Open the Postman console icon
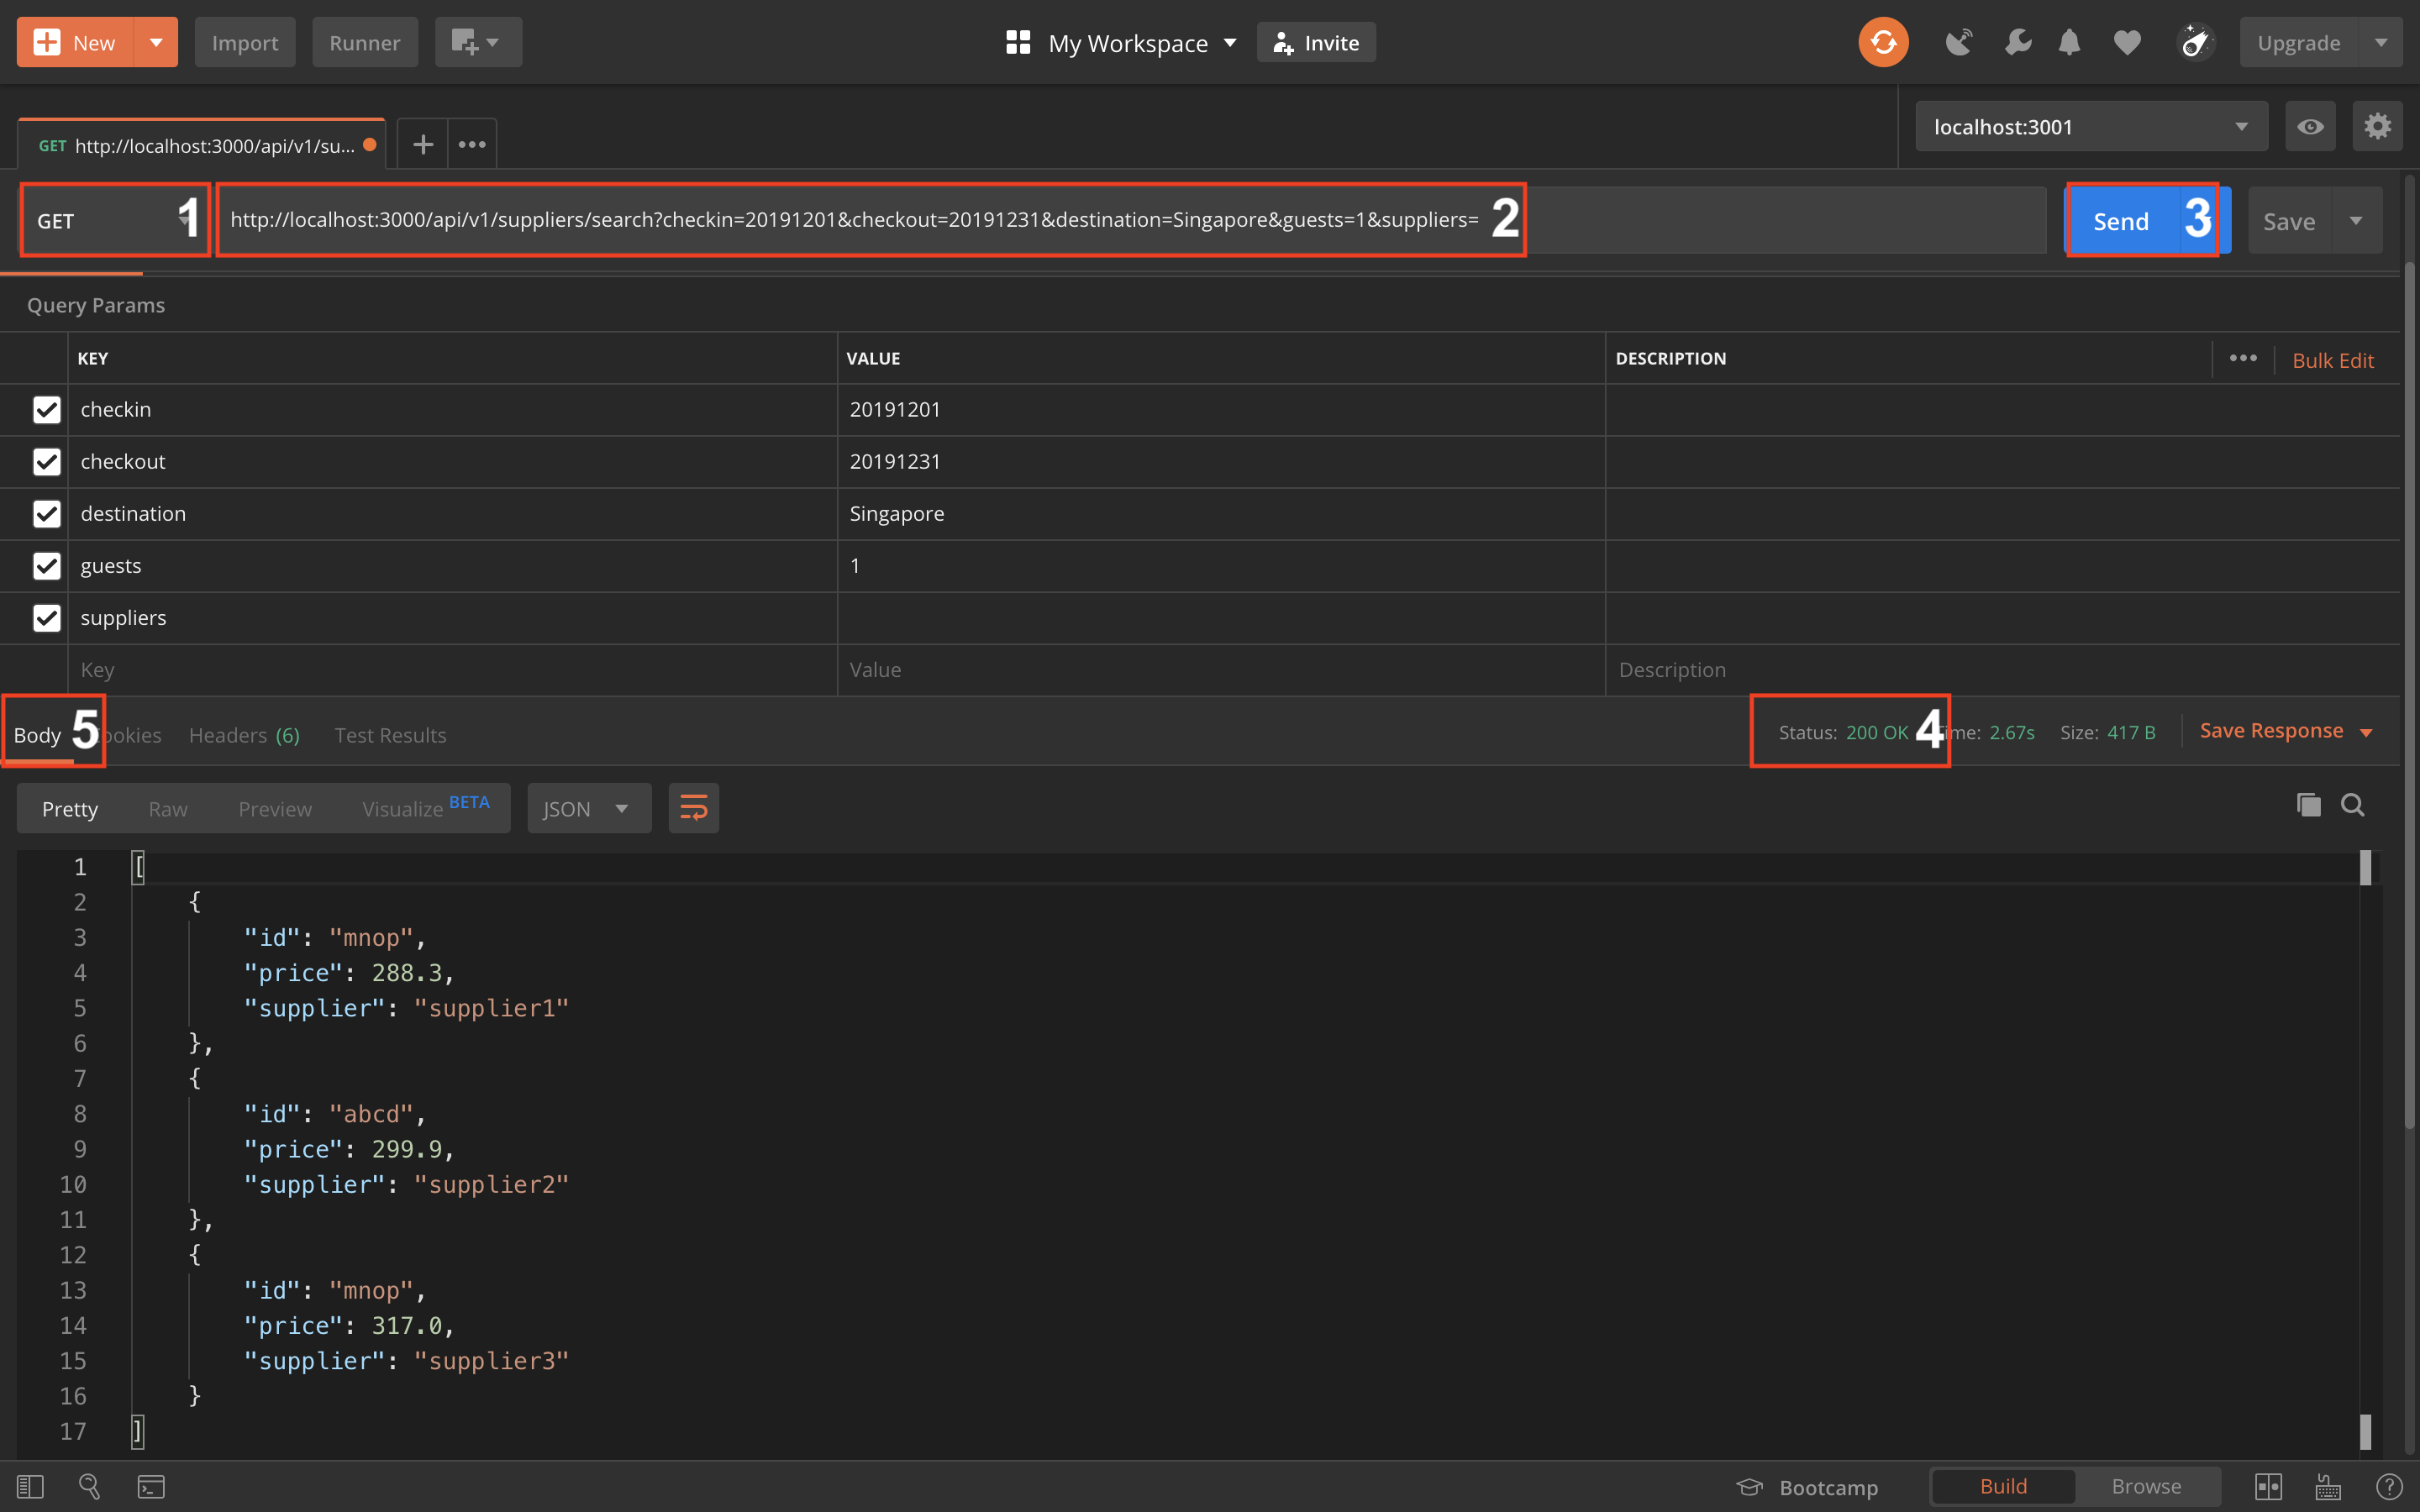The height and width of the screenshot is (1512, 2420). (151, 1487)
